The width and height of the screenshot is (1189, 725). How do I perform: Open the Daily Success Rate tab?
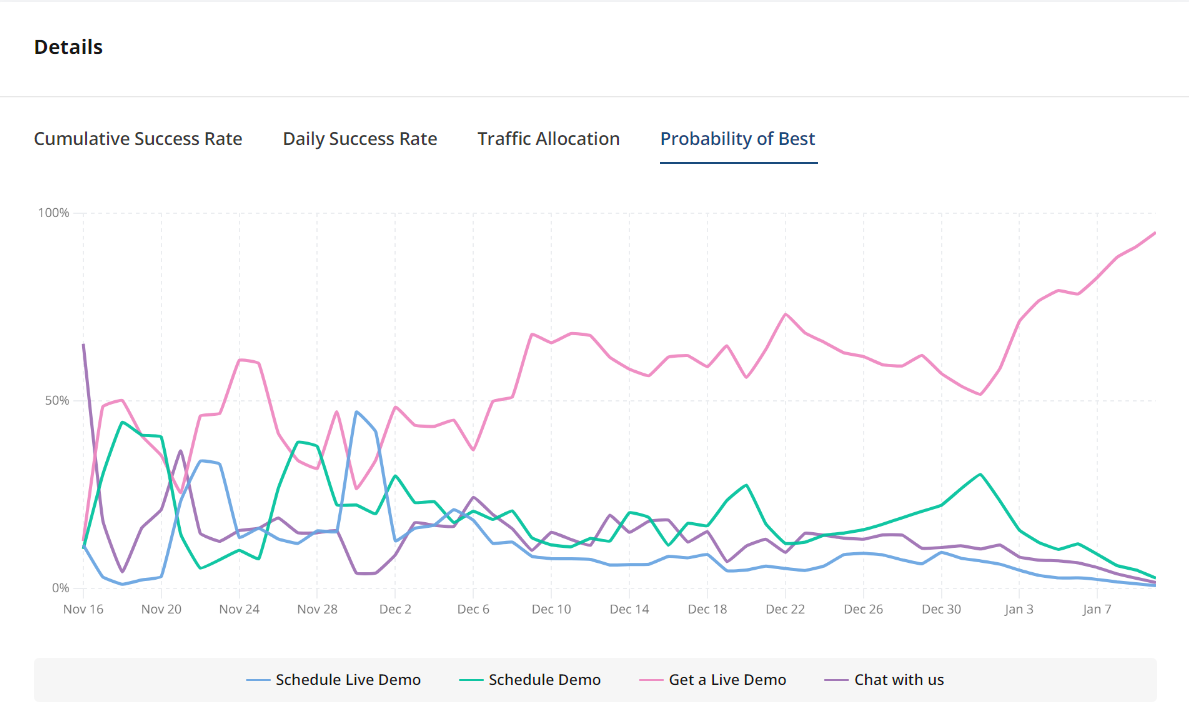(x=359, y=138)
